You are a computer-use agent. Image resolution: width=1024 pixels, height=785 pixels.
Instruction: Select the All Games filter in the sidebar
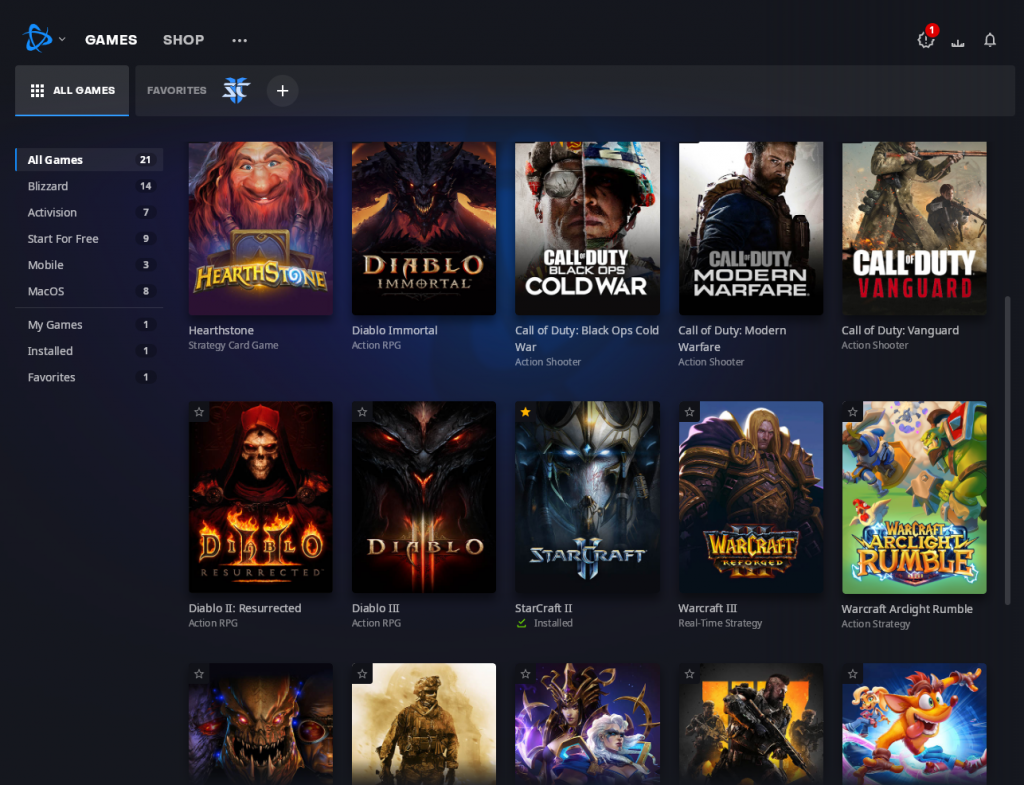point(89,160)
